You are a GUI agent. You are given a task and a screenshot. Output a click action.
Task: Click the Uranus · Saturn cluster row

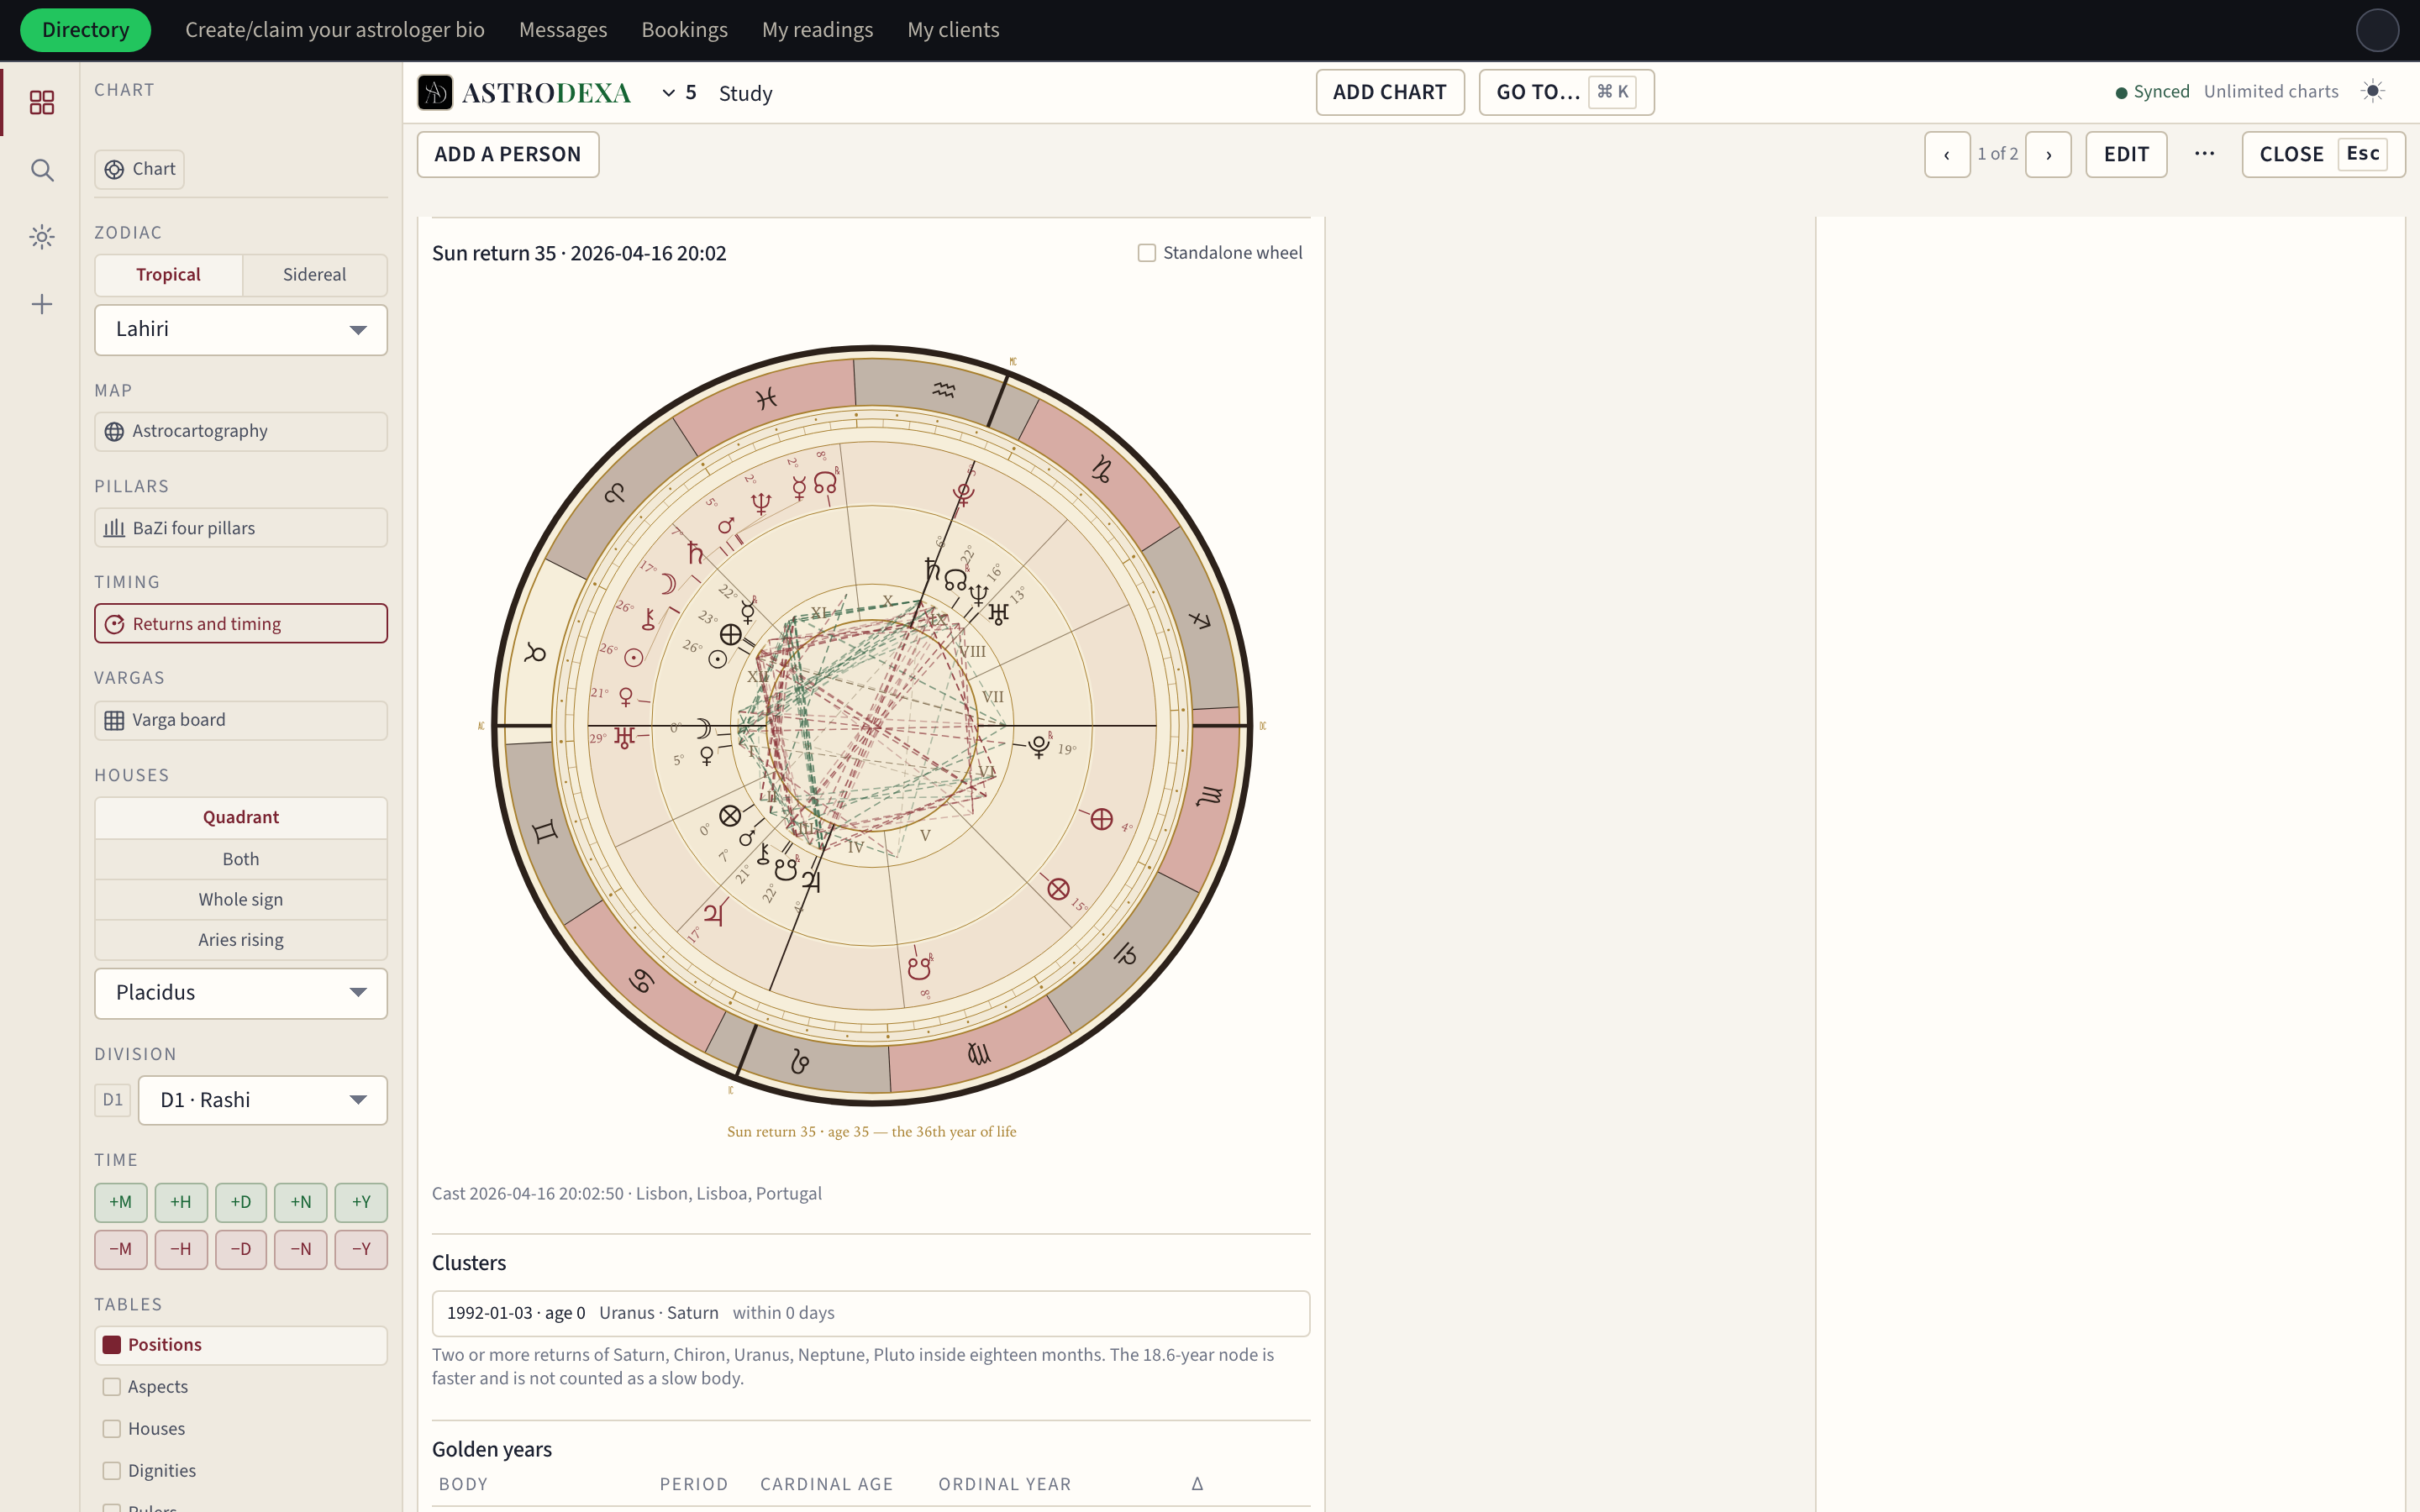[870, 1313]
